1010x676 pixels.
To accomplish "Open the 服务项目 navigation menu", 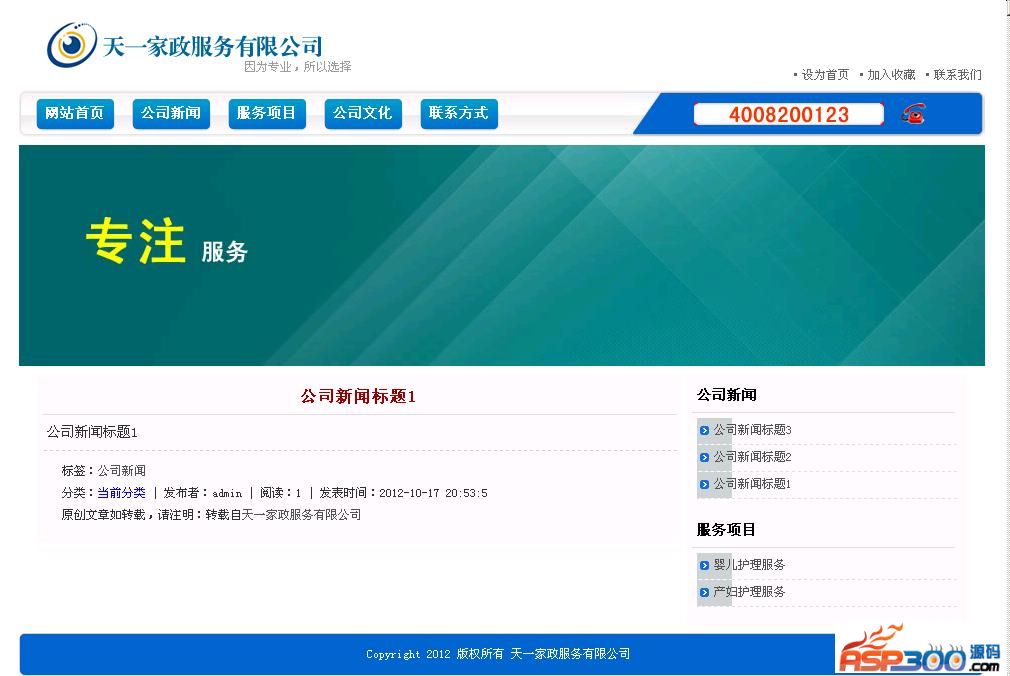I will pos(267,113).
